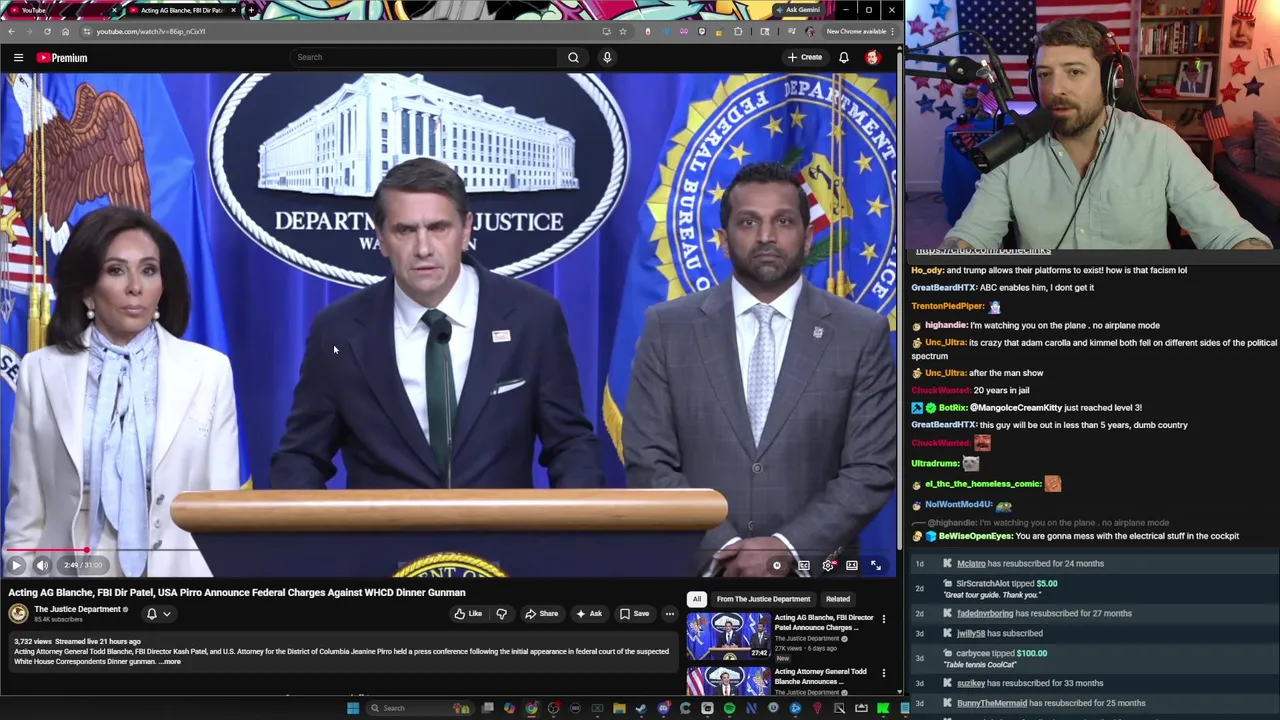Click GreatBeardHTX's 'ABC enables him' message
This screenshot has width=1280, height=720.
[1002, 287]
